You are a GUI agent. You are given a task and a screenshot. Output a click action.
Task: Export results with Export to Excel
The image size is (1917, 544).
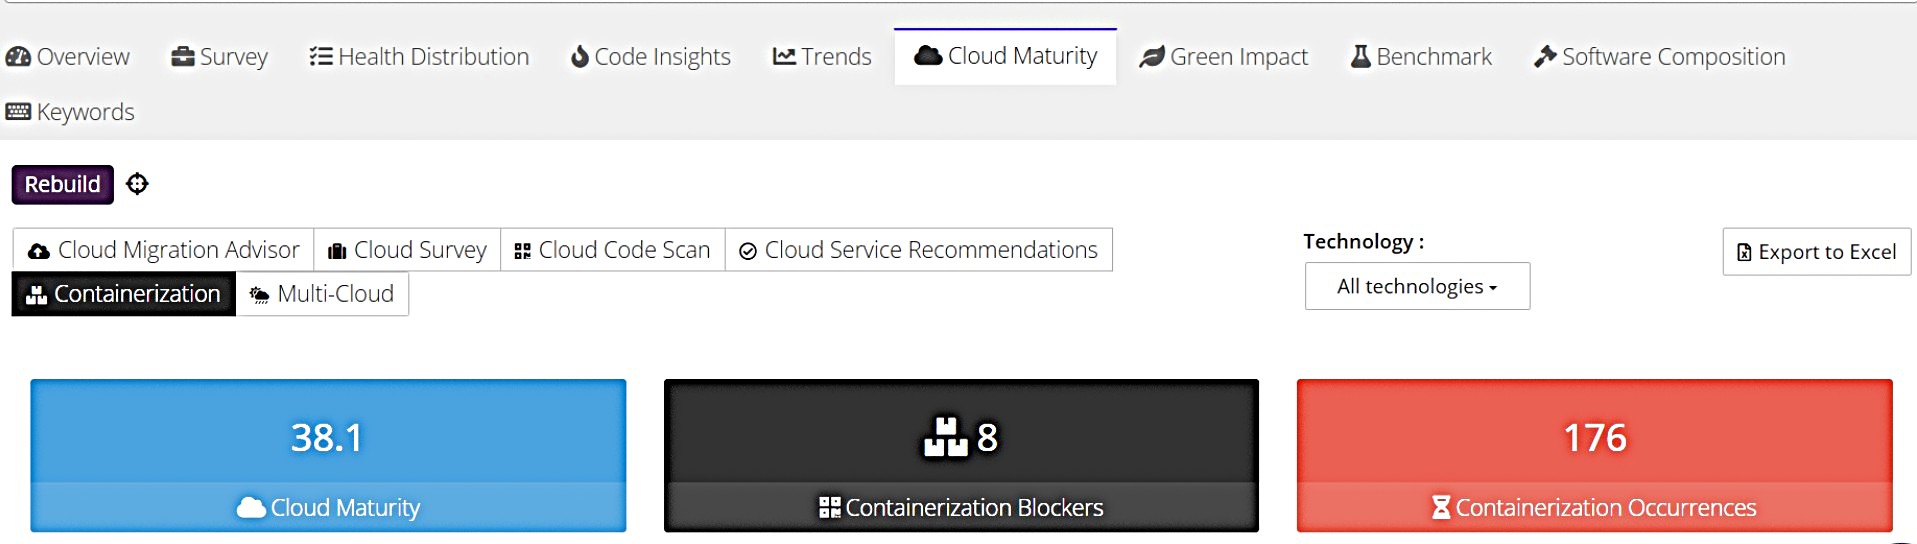1816,252
